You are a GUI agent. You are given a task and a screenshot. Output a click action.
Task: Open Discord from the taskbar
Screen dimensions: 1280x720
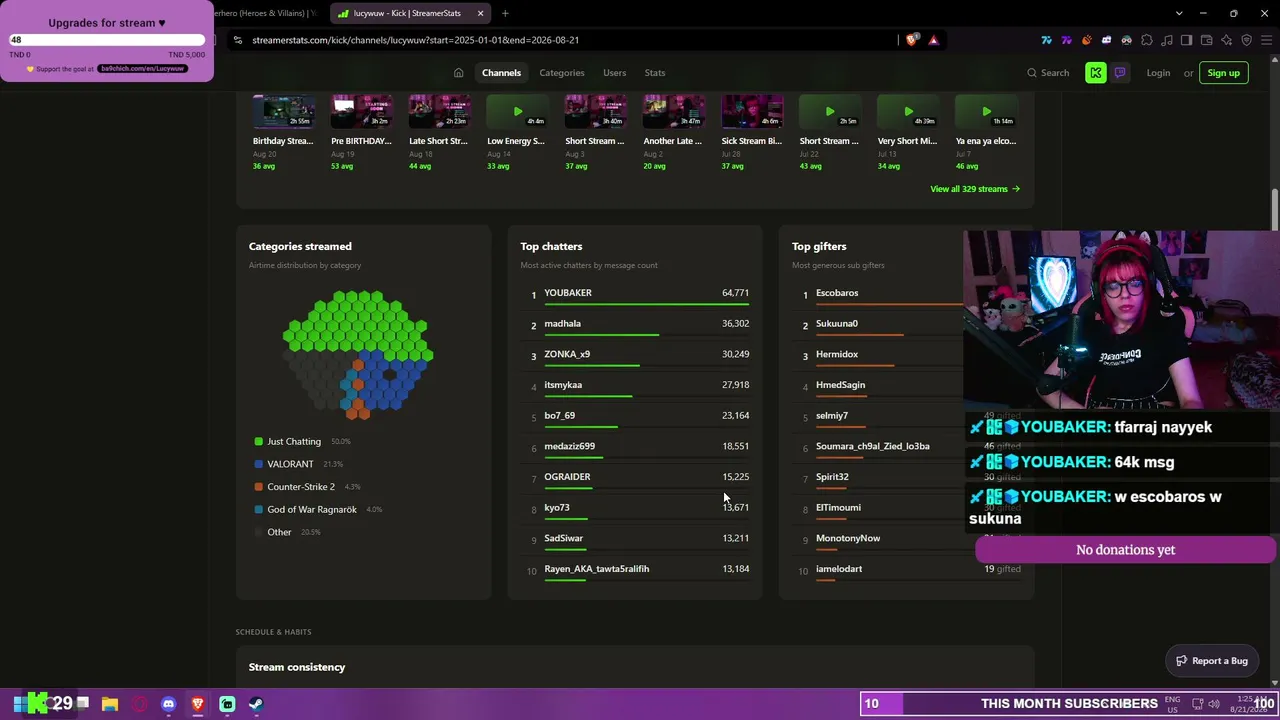tap(168, 704)
